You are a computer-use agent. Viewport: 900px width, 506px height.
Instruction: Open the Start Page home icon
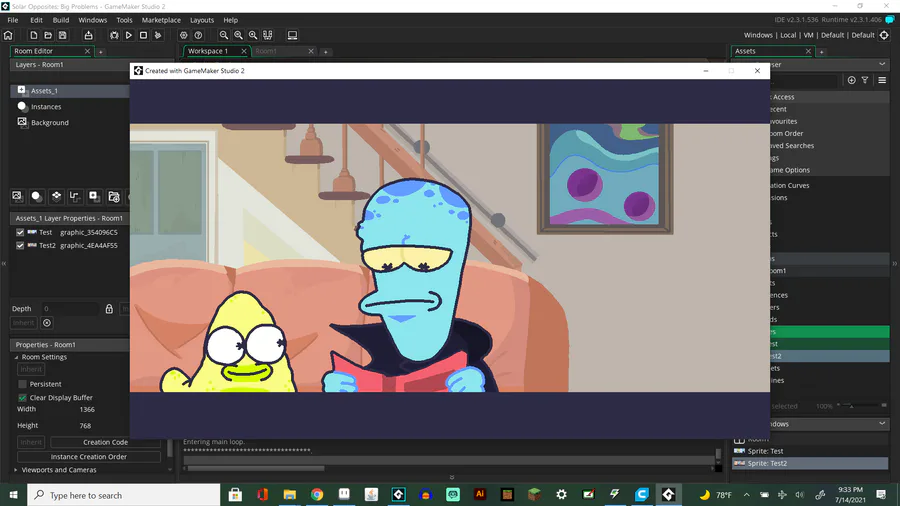point(8,35)
